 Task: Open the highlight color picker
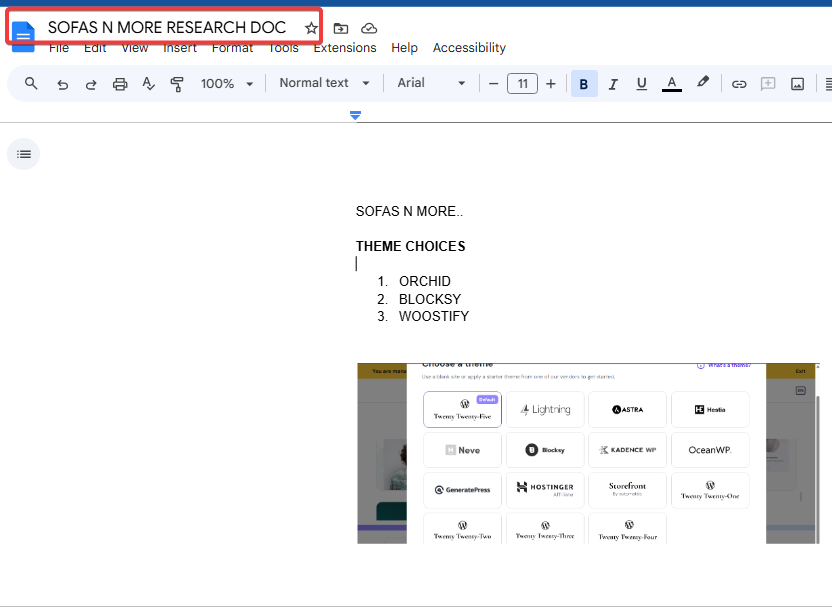click(703, 83)
